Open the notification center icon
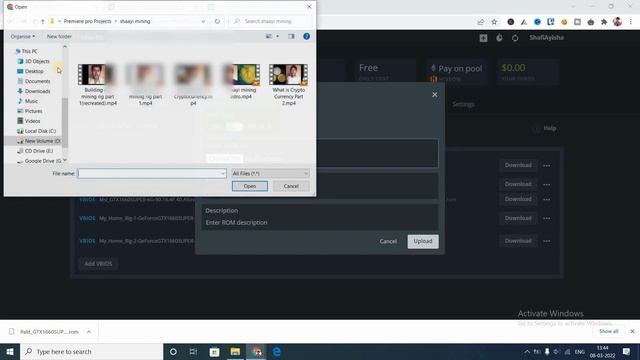 coord(627,351)
